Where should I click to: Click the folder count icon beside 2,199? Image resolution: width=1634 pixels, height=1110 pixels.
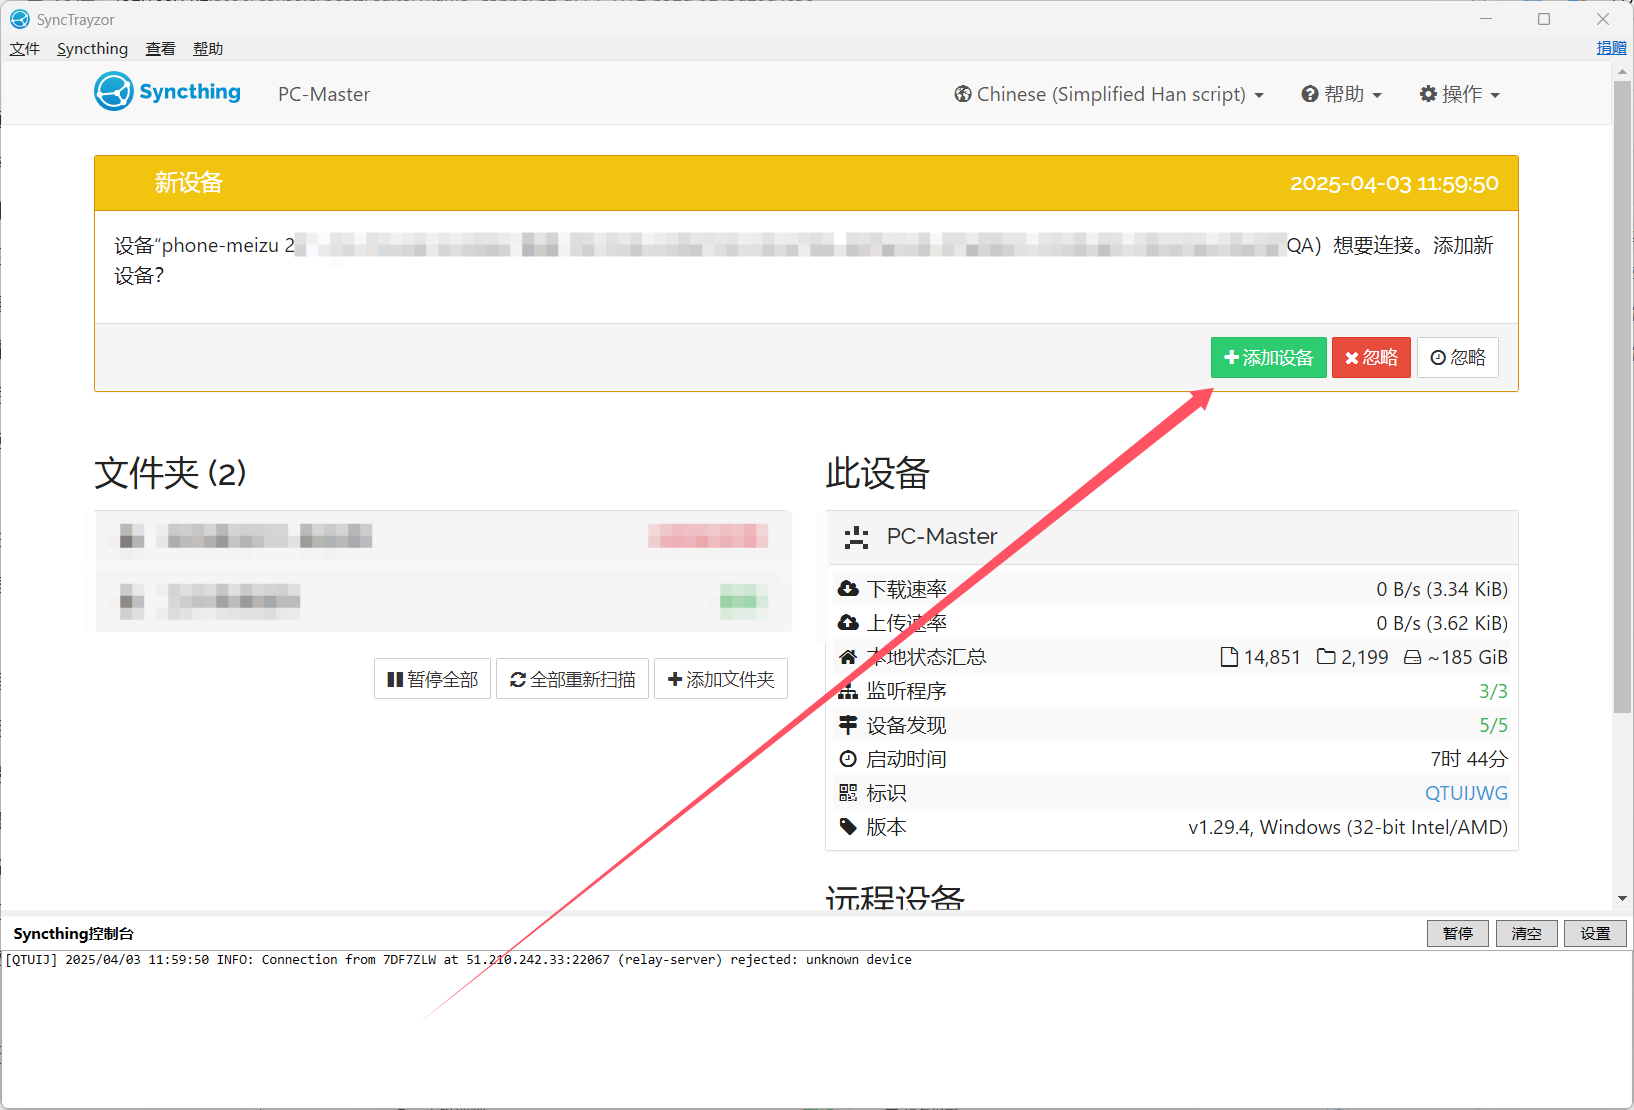point(1326,657)
